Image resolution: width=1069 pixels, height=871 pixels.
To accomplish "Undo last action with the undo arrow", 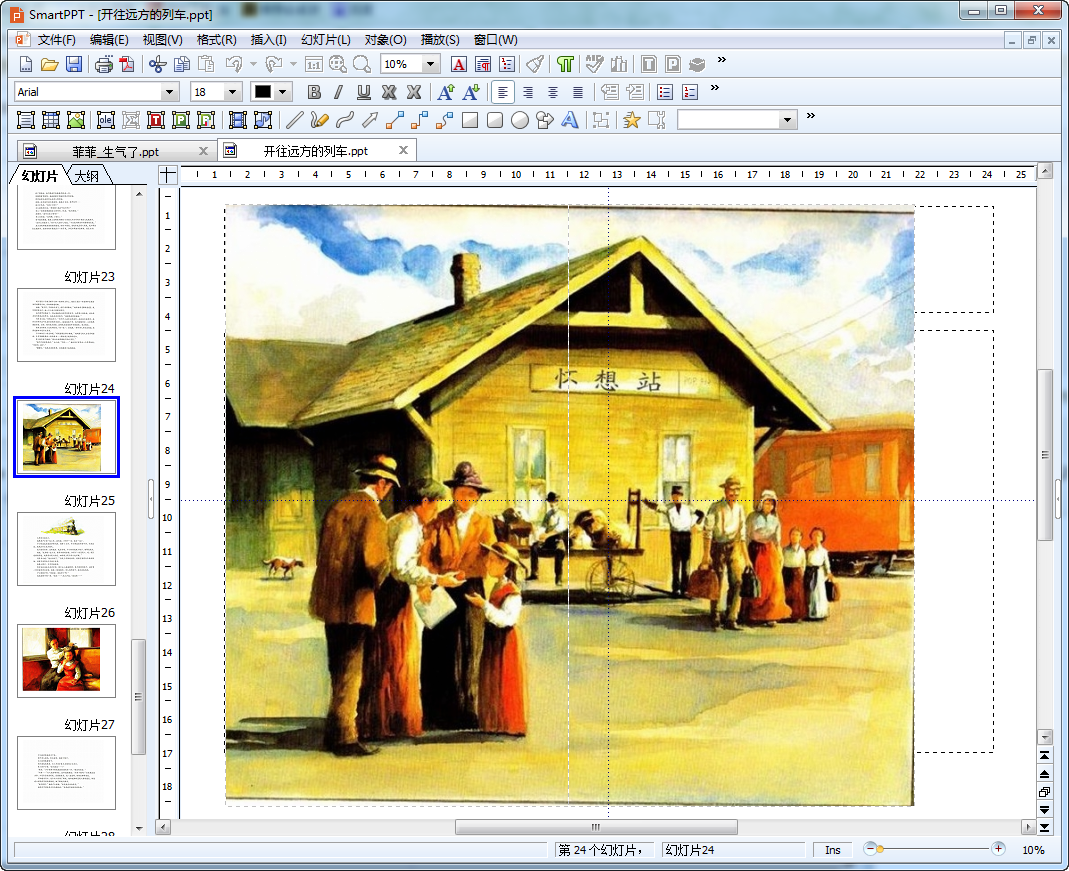I will [234, 64].
